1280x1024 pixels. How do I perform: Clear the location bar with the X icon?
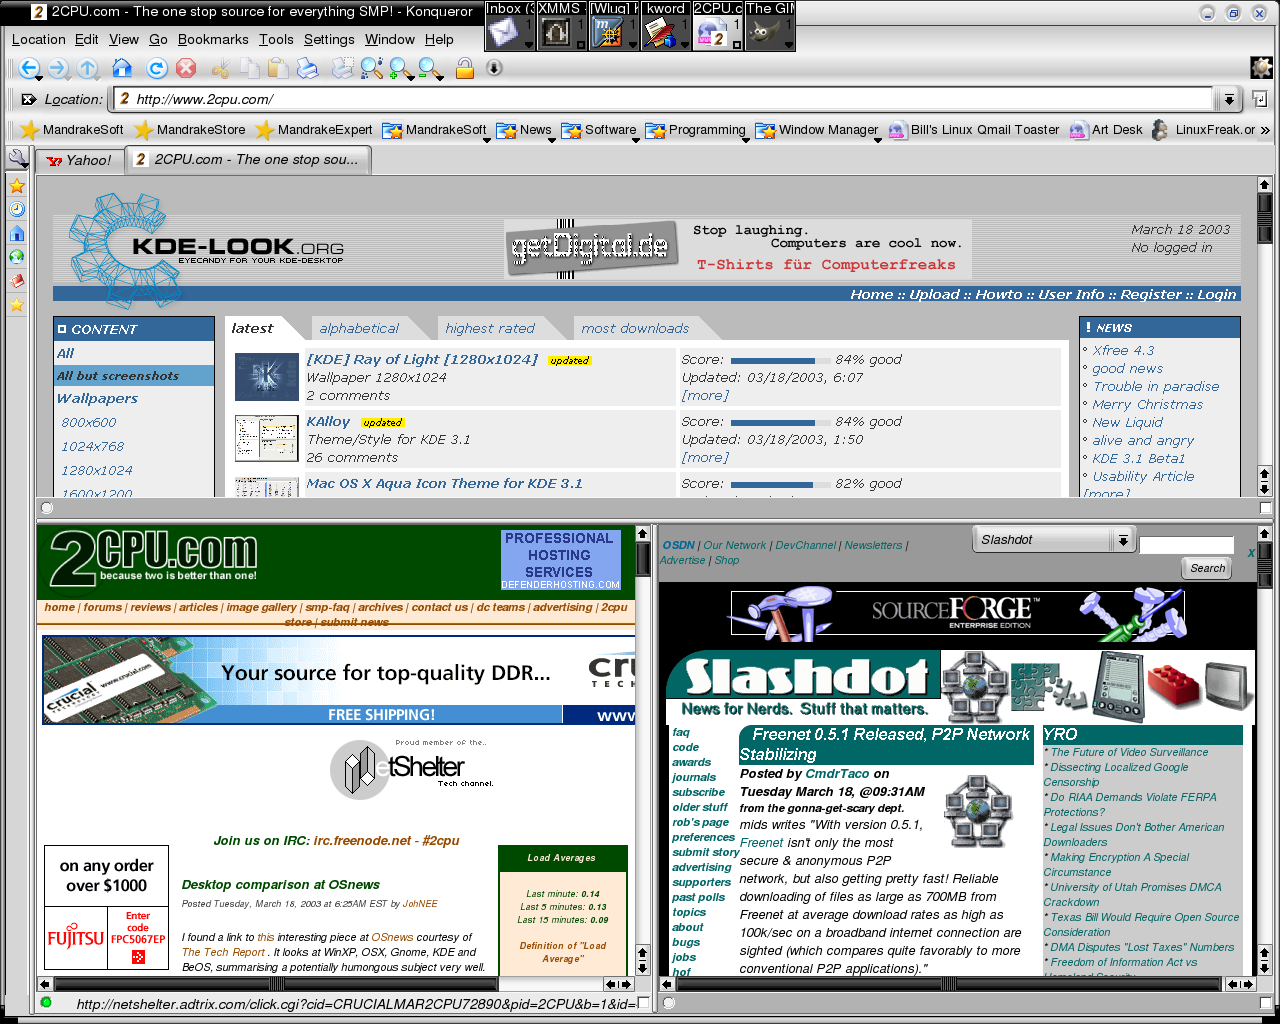pos(28,99)
